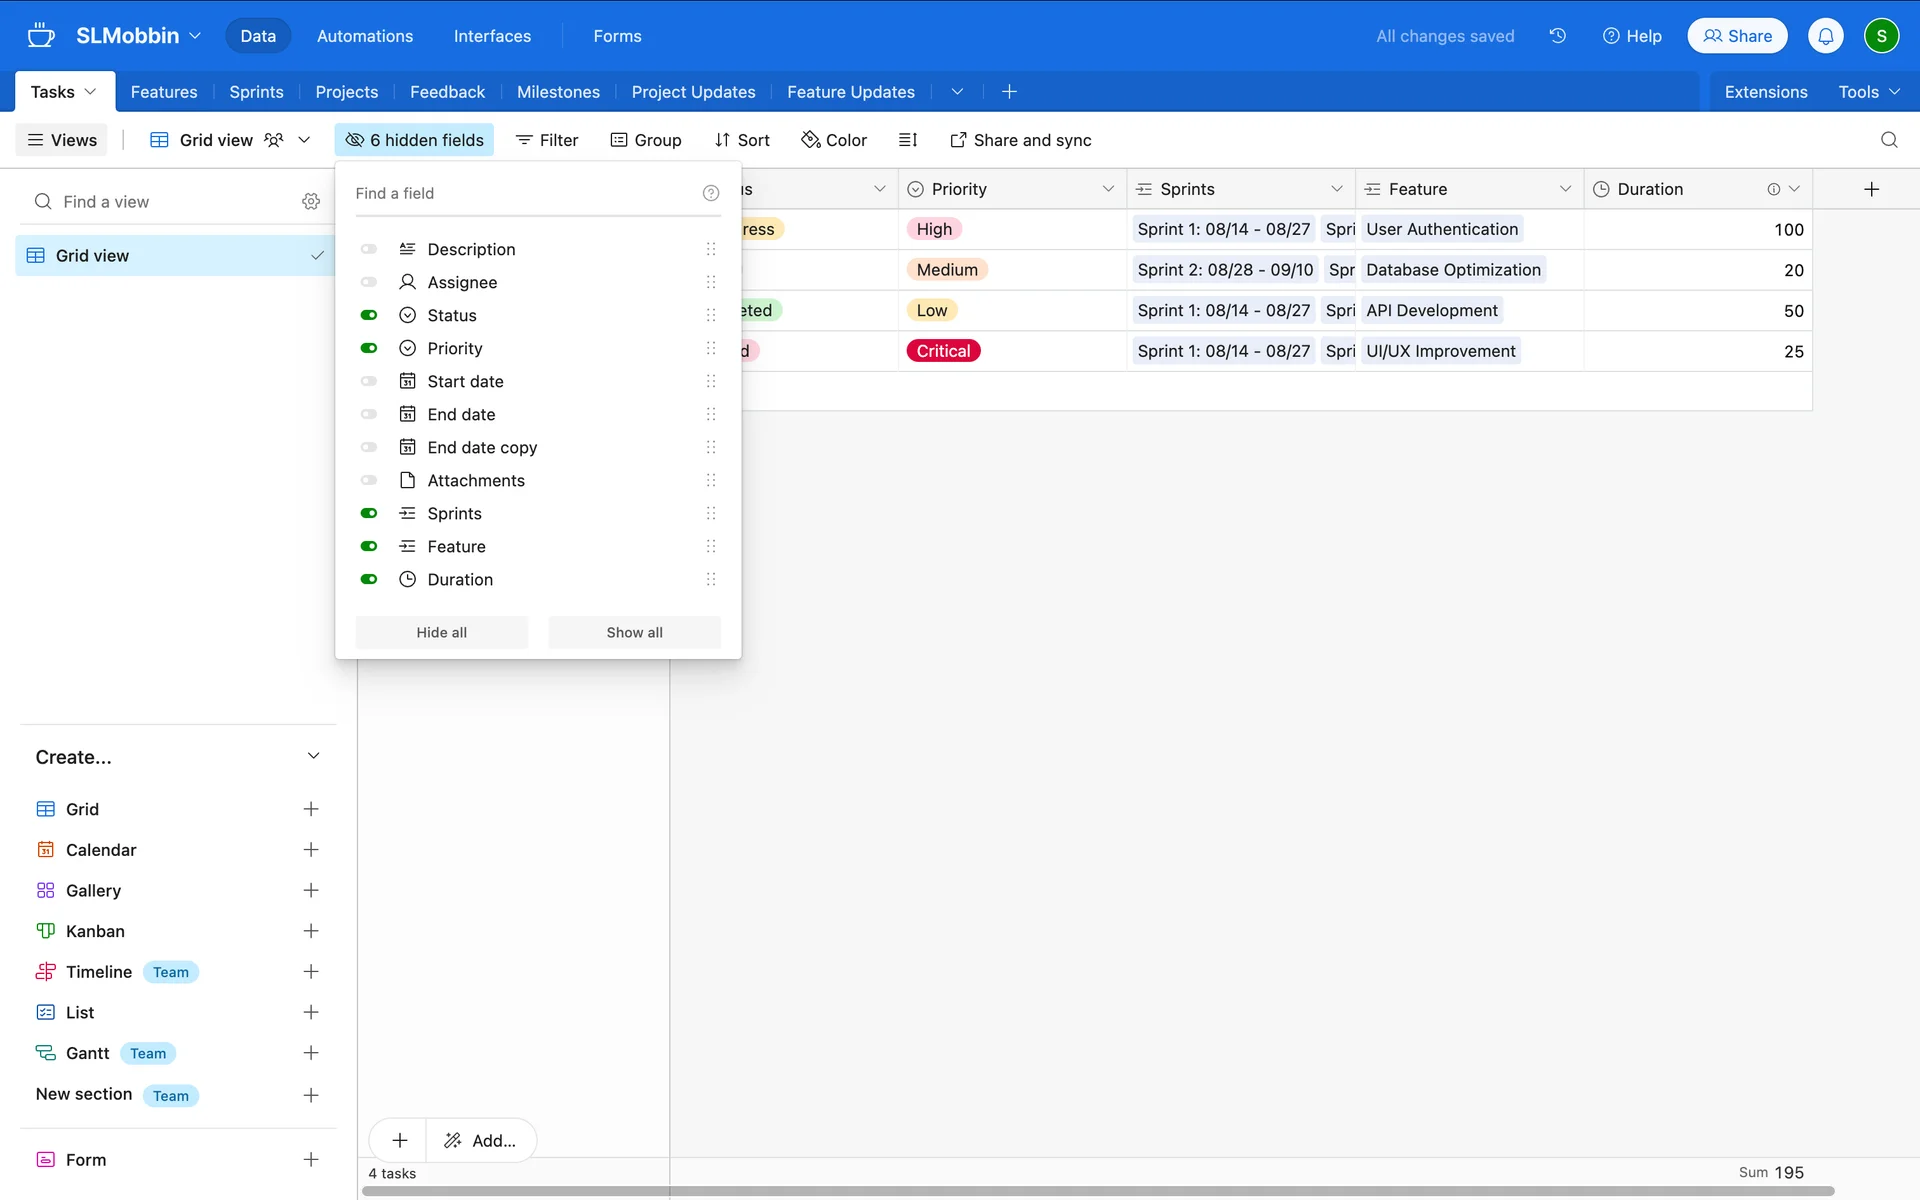Turn off the Status field toggle
This screenshot has height=1200, width=1920.
(x=369, y=315)
